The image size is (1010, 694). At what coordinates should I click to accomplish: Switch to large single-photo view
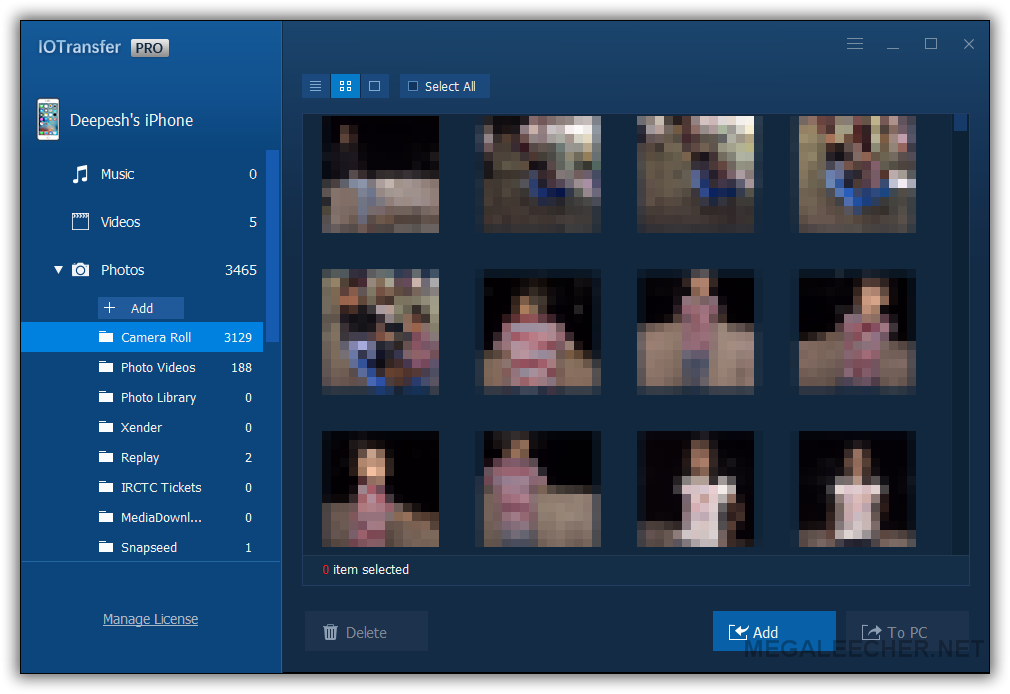(x=374, y=86)
